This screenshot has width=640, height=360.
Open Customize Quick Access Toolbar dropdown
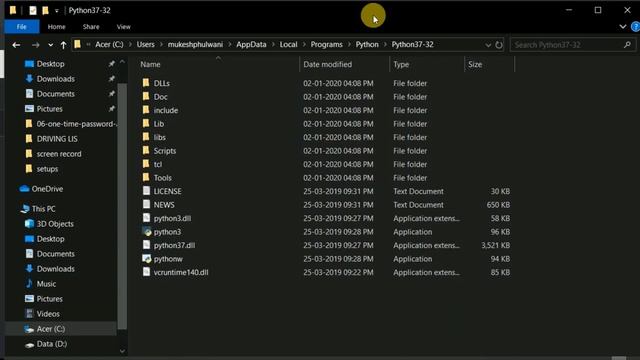[57, 11]
